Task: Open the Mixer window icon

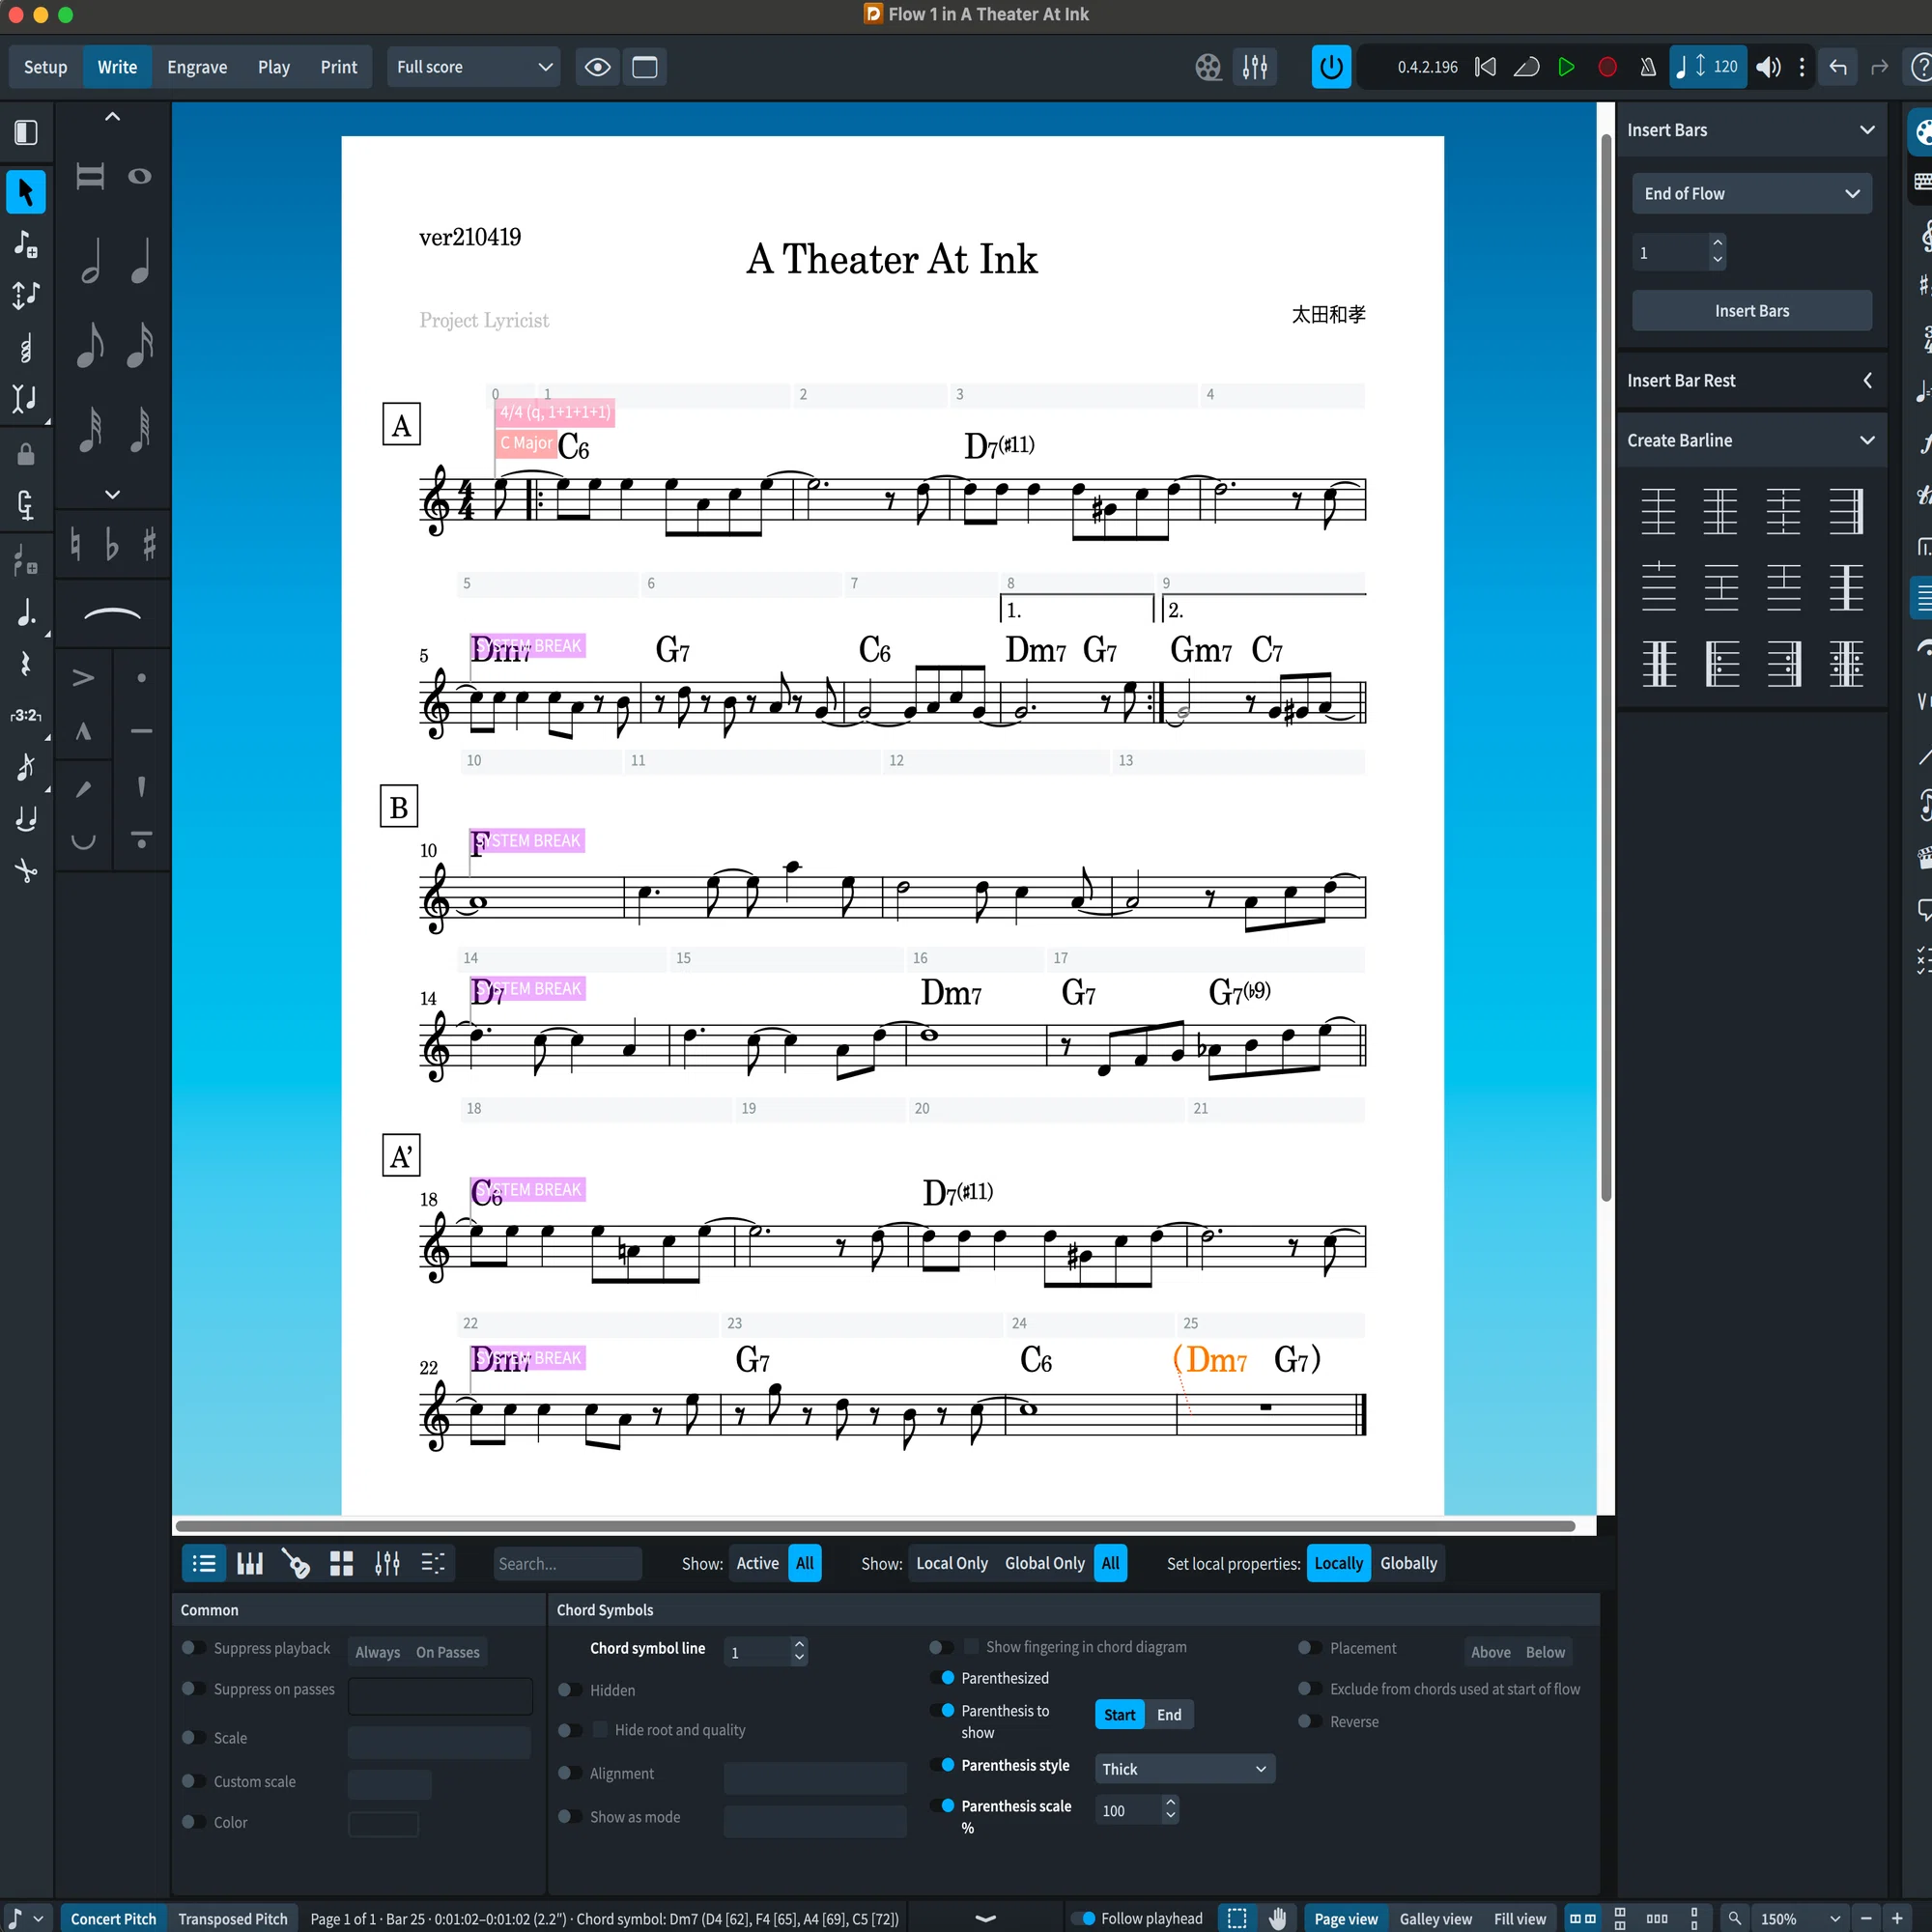Action: pos(1255,67)
